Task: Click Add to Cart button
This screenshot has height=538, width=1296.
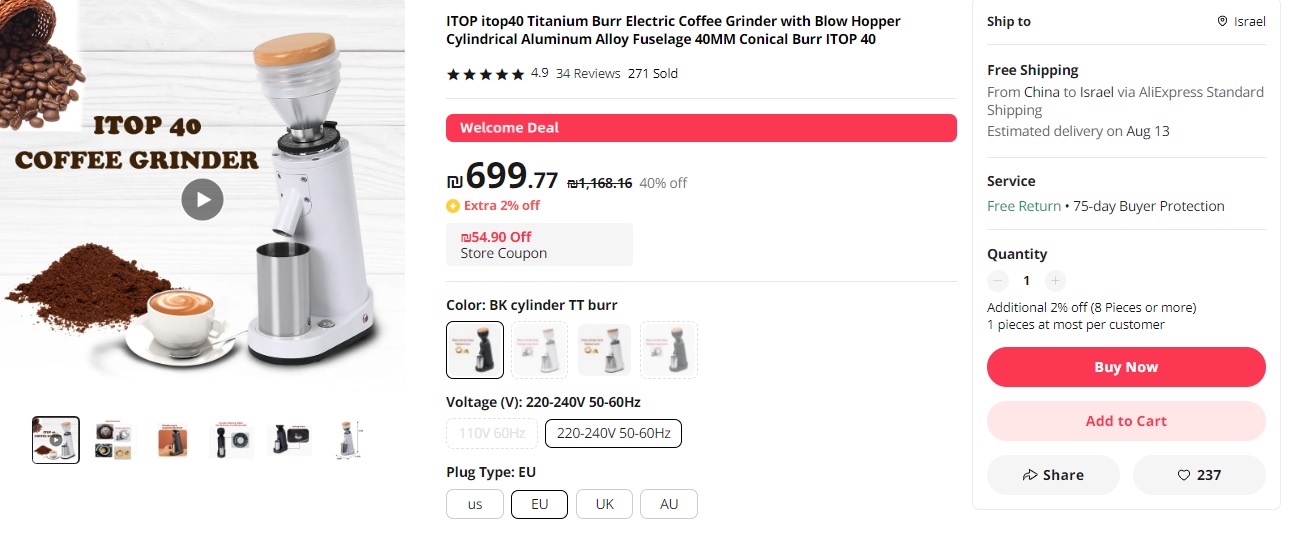Action: coord(1126,421)
